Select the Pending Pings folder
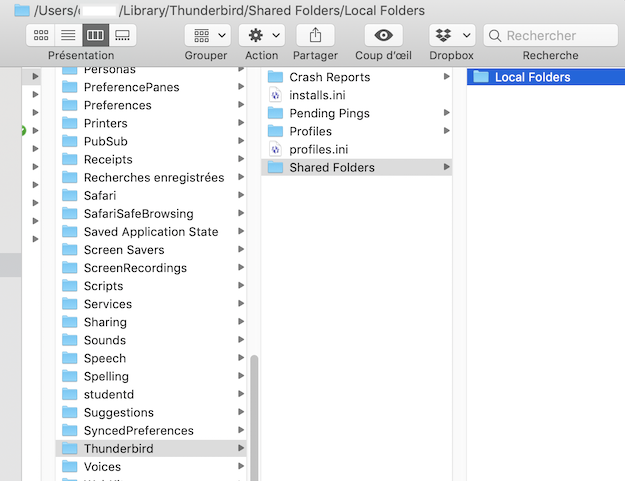This screenshot has height=481, width=625. coord(329,113)
